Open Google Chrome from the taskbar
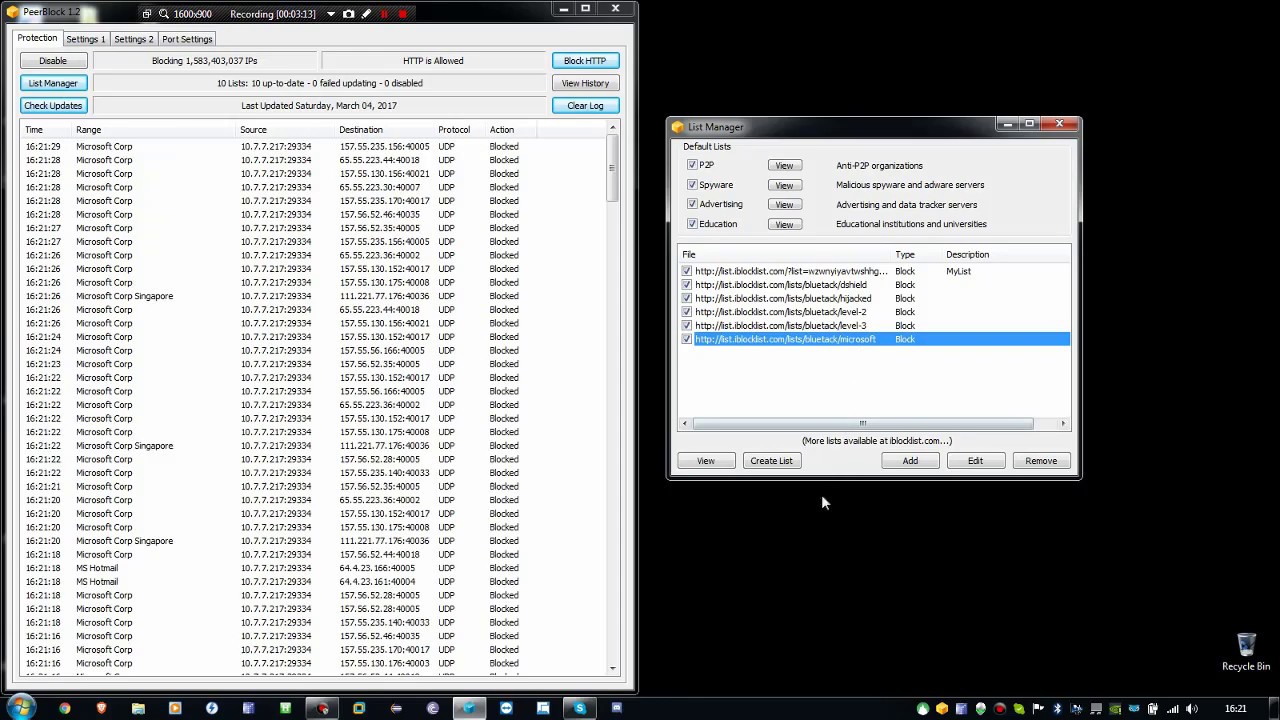This screenshot has height=720, width=1280. click(65, 708)
